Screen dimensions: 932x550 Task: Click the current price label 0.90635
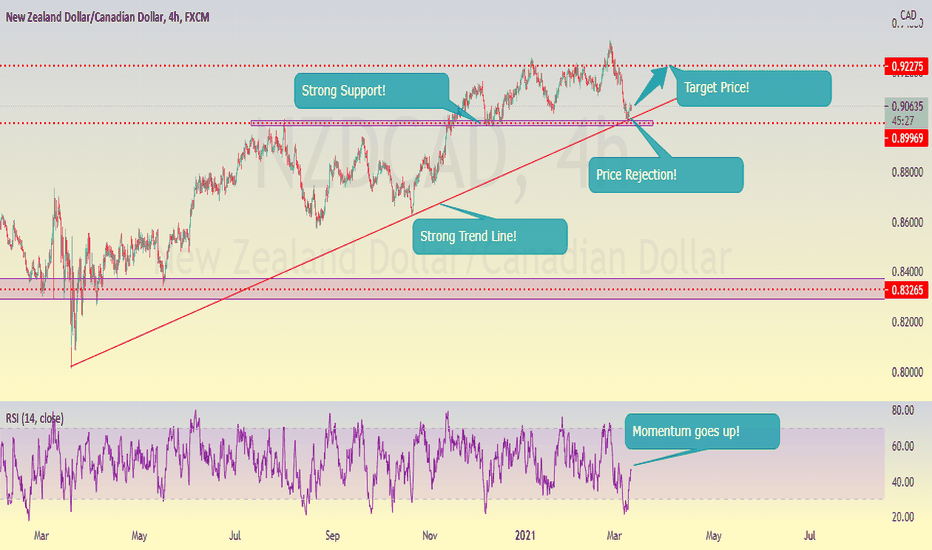[x=906, y=106]
